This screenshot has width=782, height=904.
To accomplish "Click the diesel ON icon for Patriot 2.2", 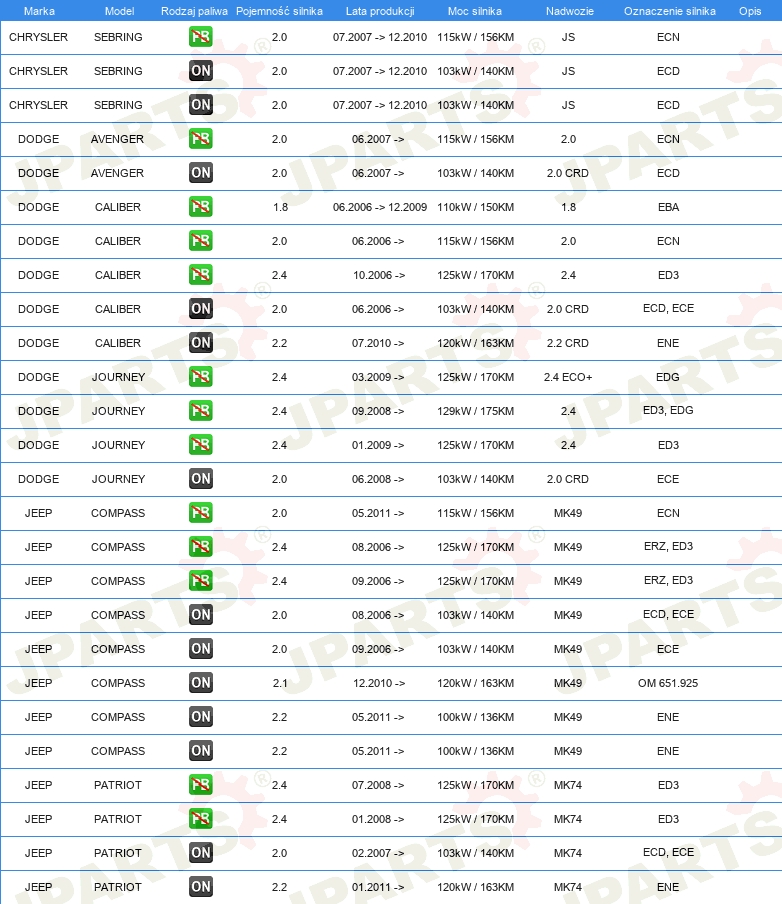I will click(201, 887).
